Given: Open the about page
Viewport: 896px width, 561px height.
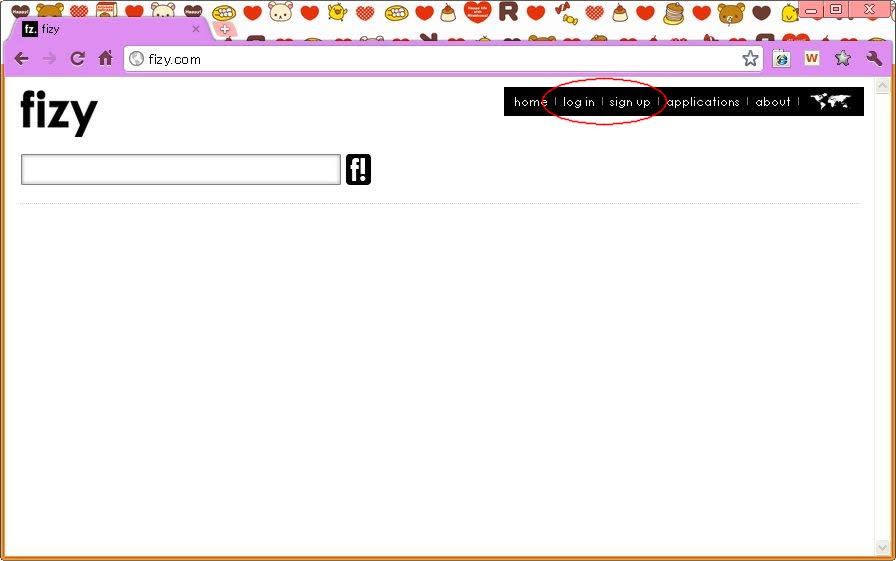Looking at the screenshot, I should point(773,102).
